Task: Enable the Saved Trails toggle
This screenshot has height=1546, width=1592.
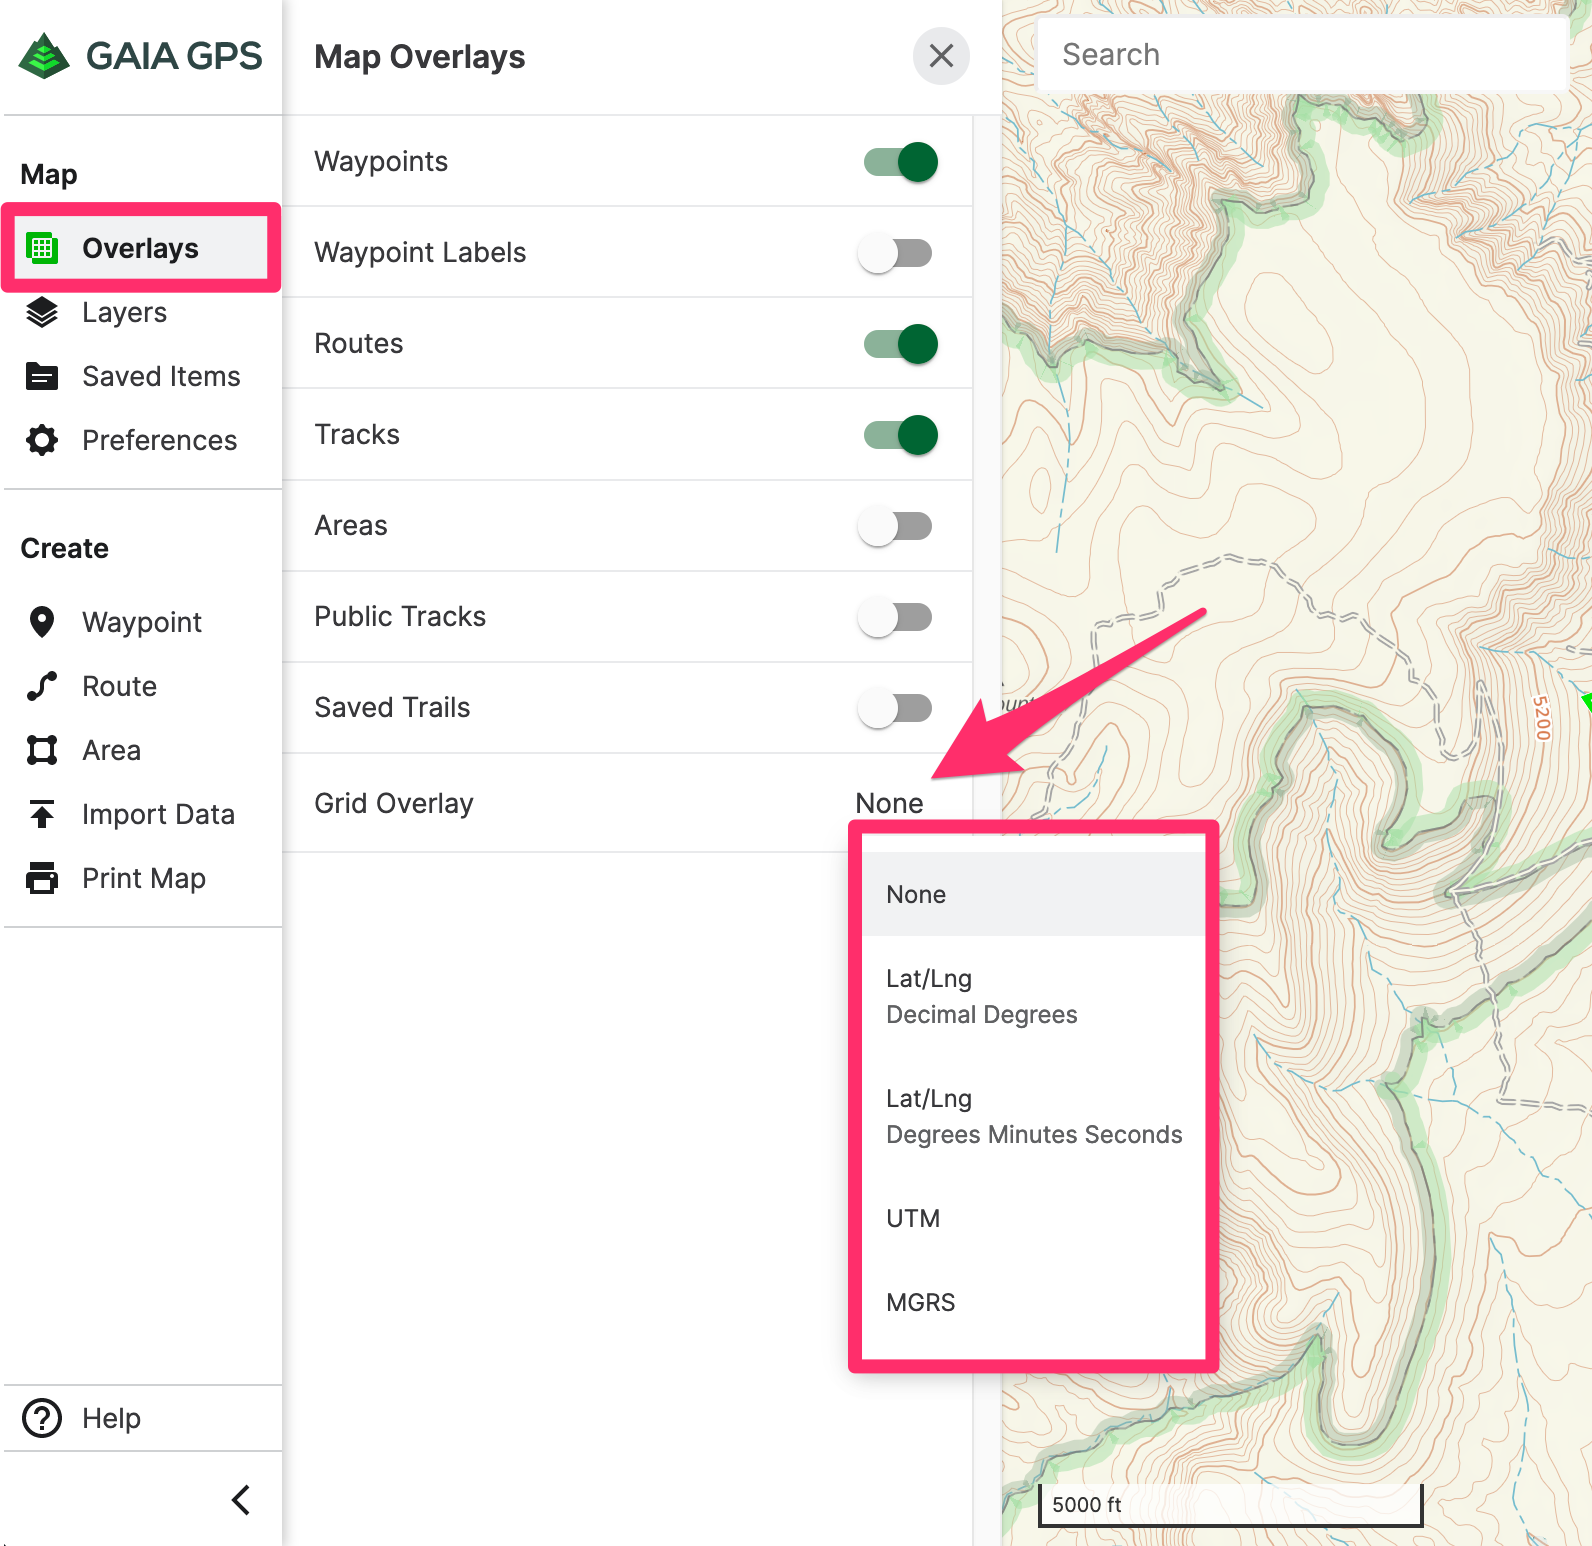Action: click(895, 708)
